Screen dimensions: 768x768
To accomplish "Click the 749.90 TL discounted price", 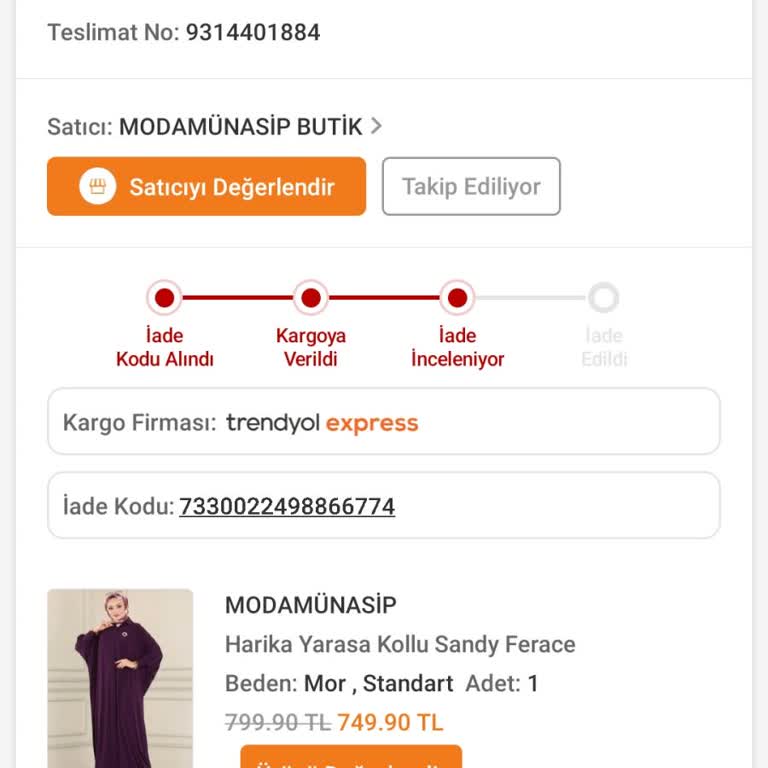I will pyautogui.click(x=390, y=722).
